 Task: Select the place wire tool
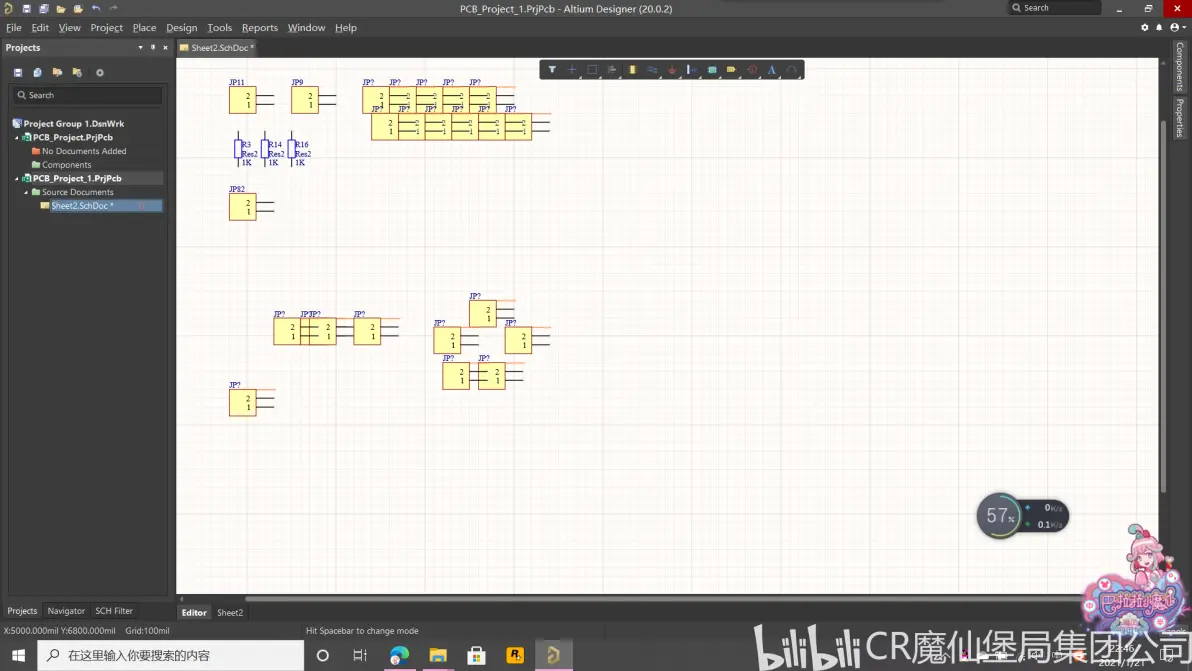[652, 70]
